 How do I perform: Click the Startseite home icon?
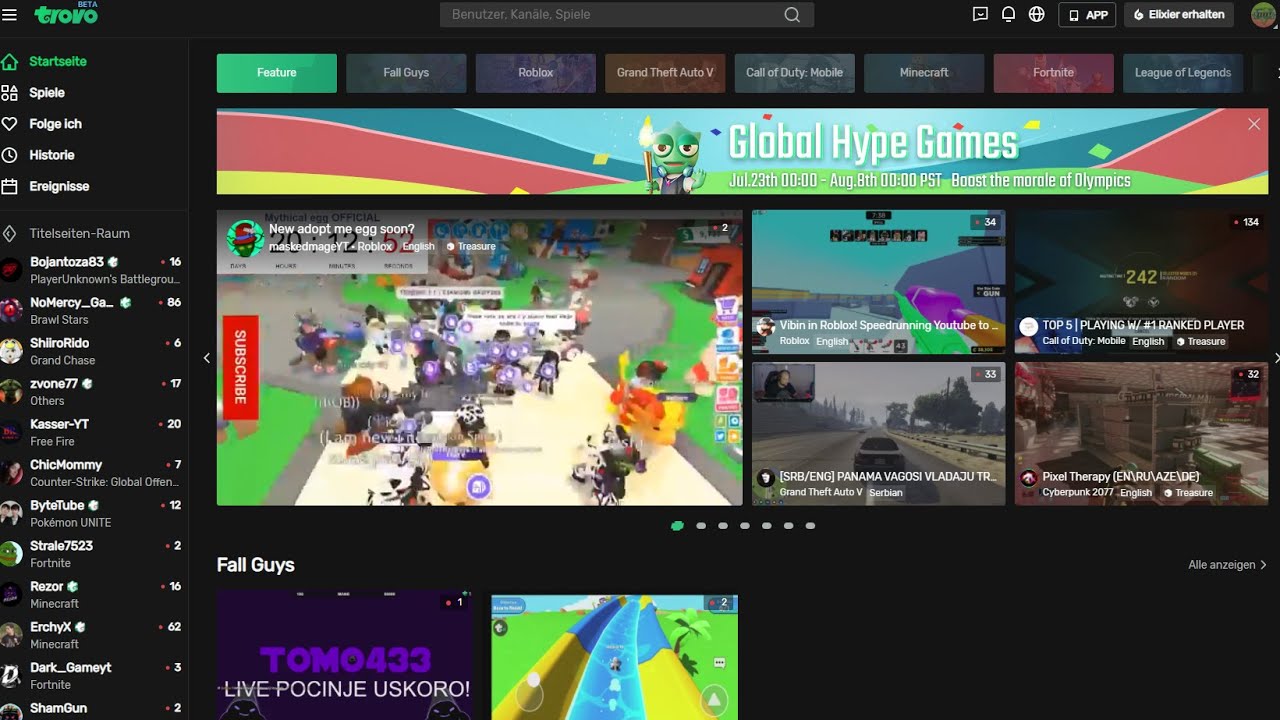10,61
